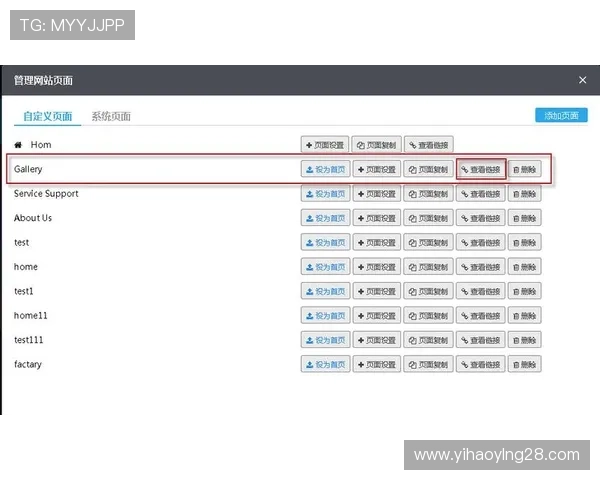Delete the Service Support page
This screenshot has width=600, height=480.
point(525,194)
